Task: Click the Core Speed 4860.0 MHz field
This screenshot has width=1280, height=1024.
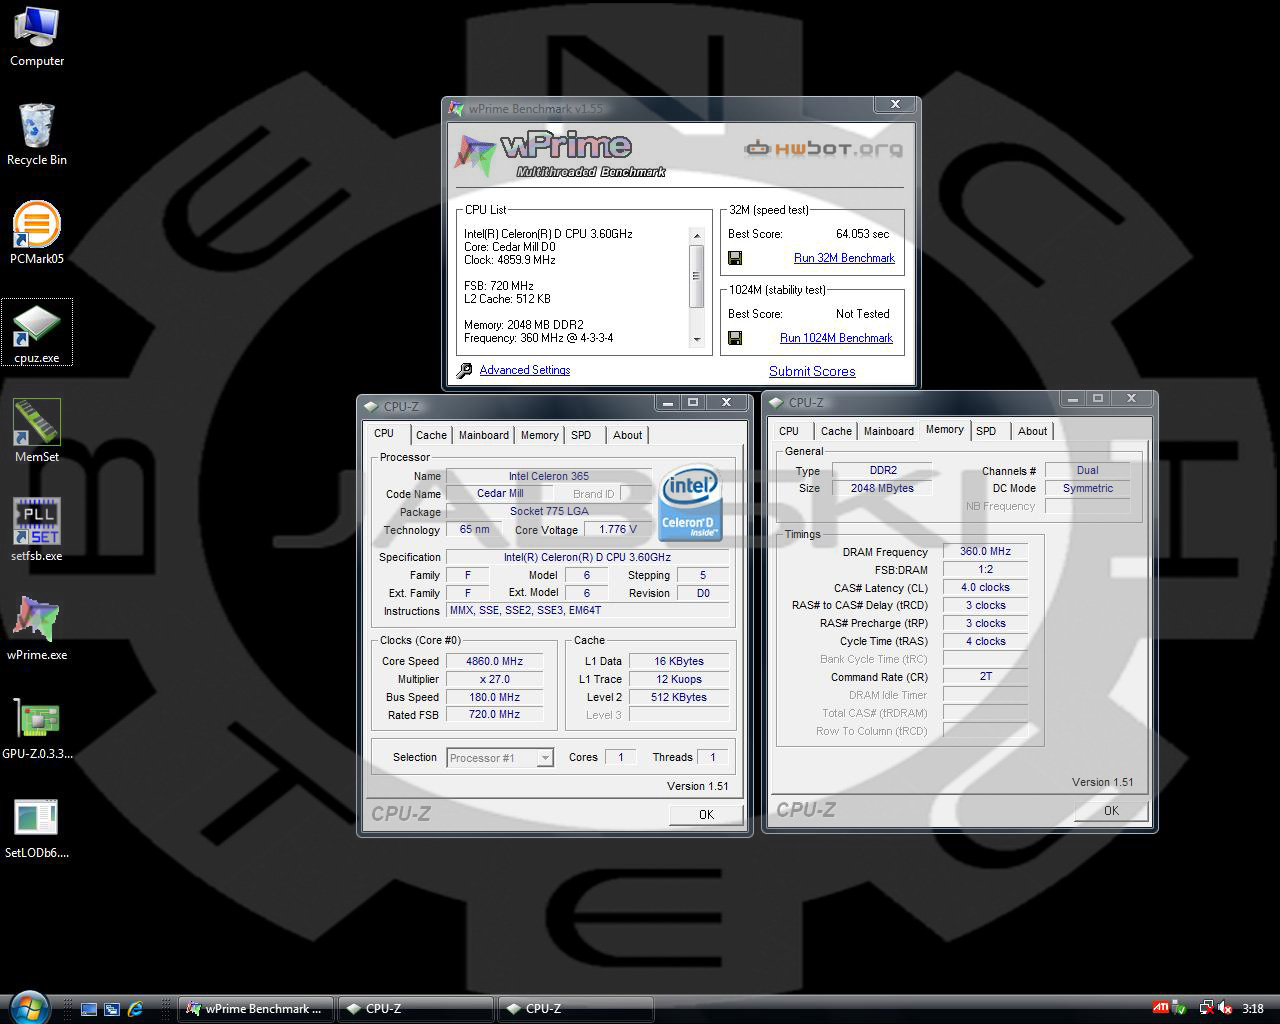Action: (495, 661)
